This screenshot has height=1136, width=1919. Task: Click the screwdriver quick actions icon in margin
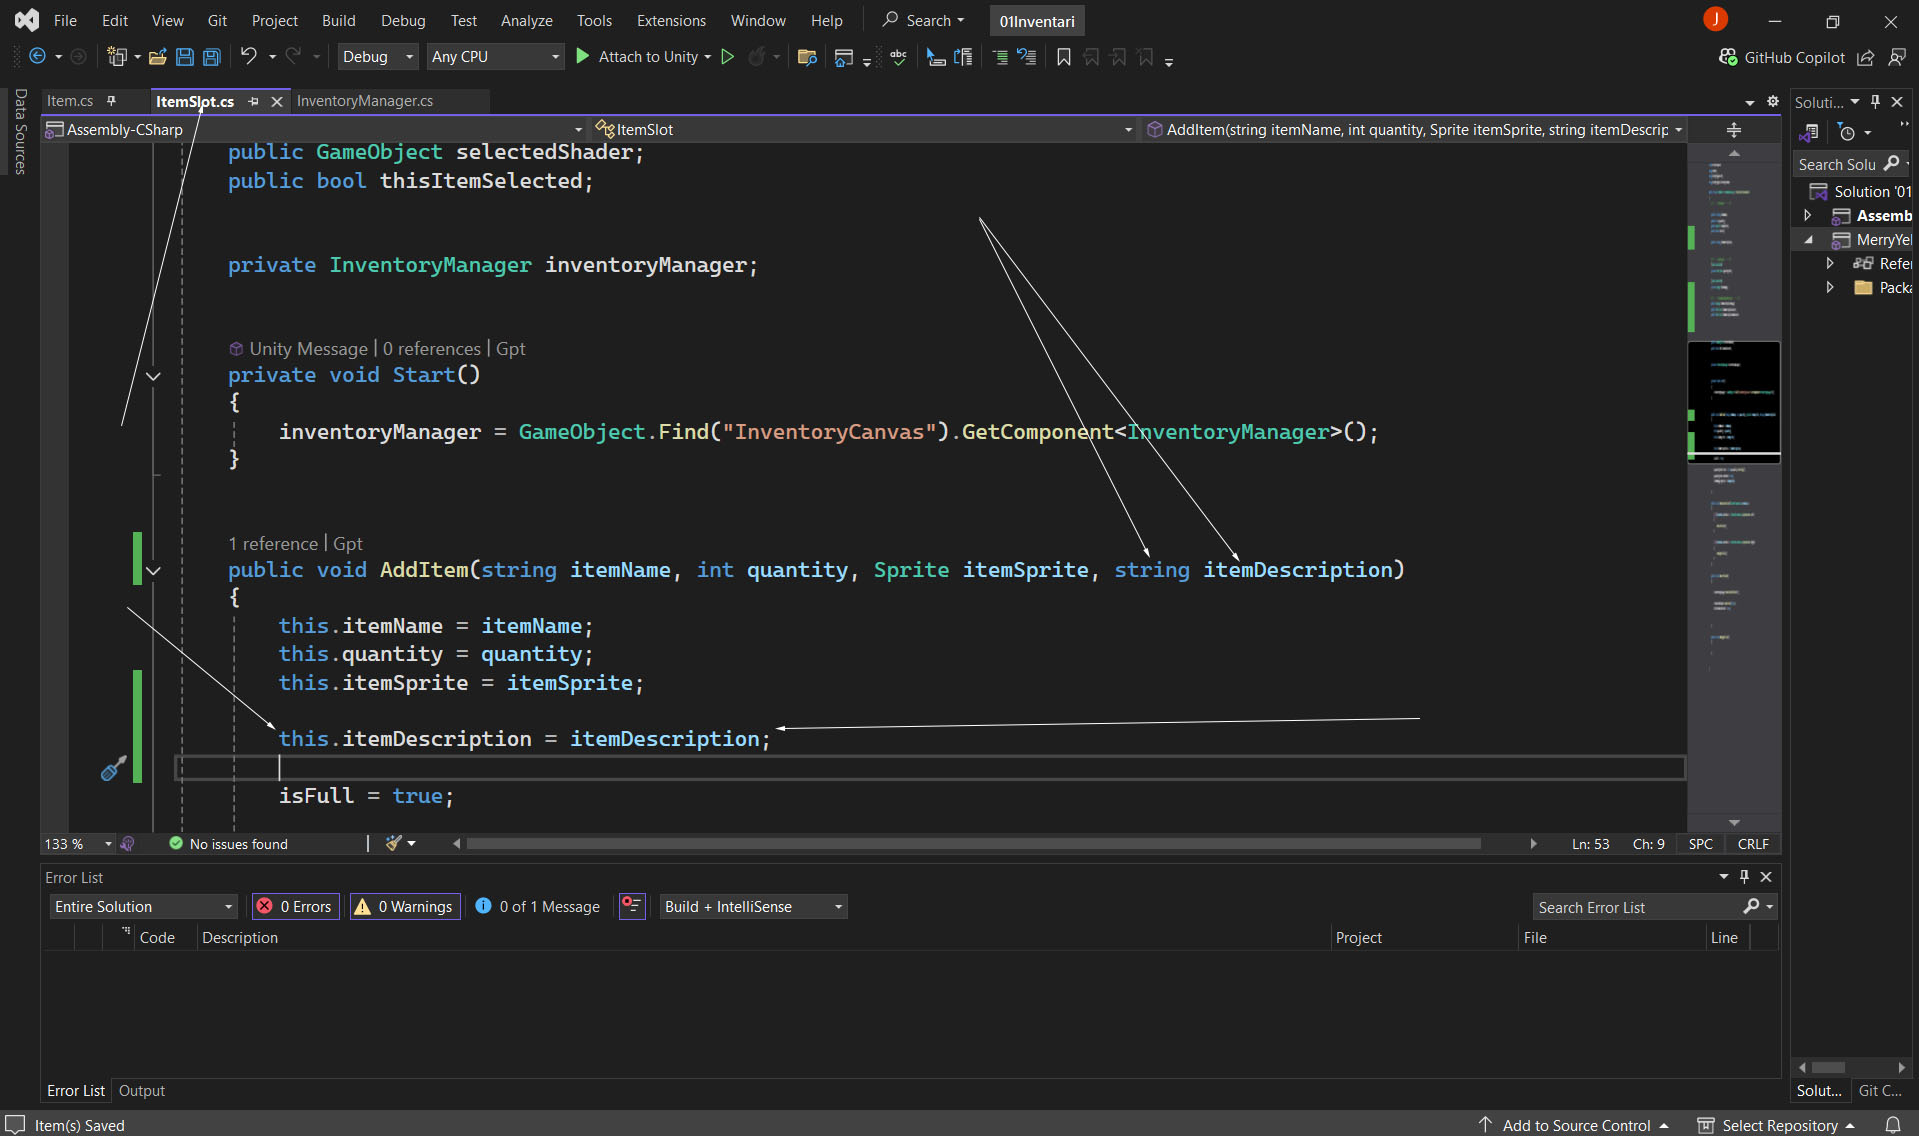[x=113, y=768]
